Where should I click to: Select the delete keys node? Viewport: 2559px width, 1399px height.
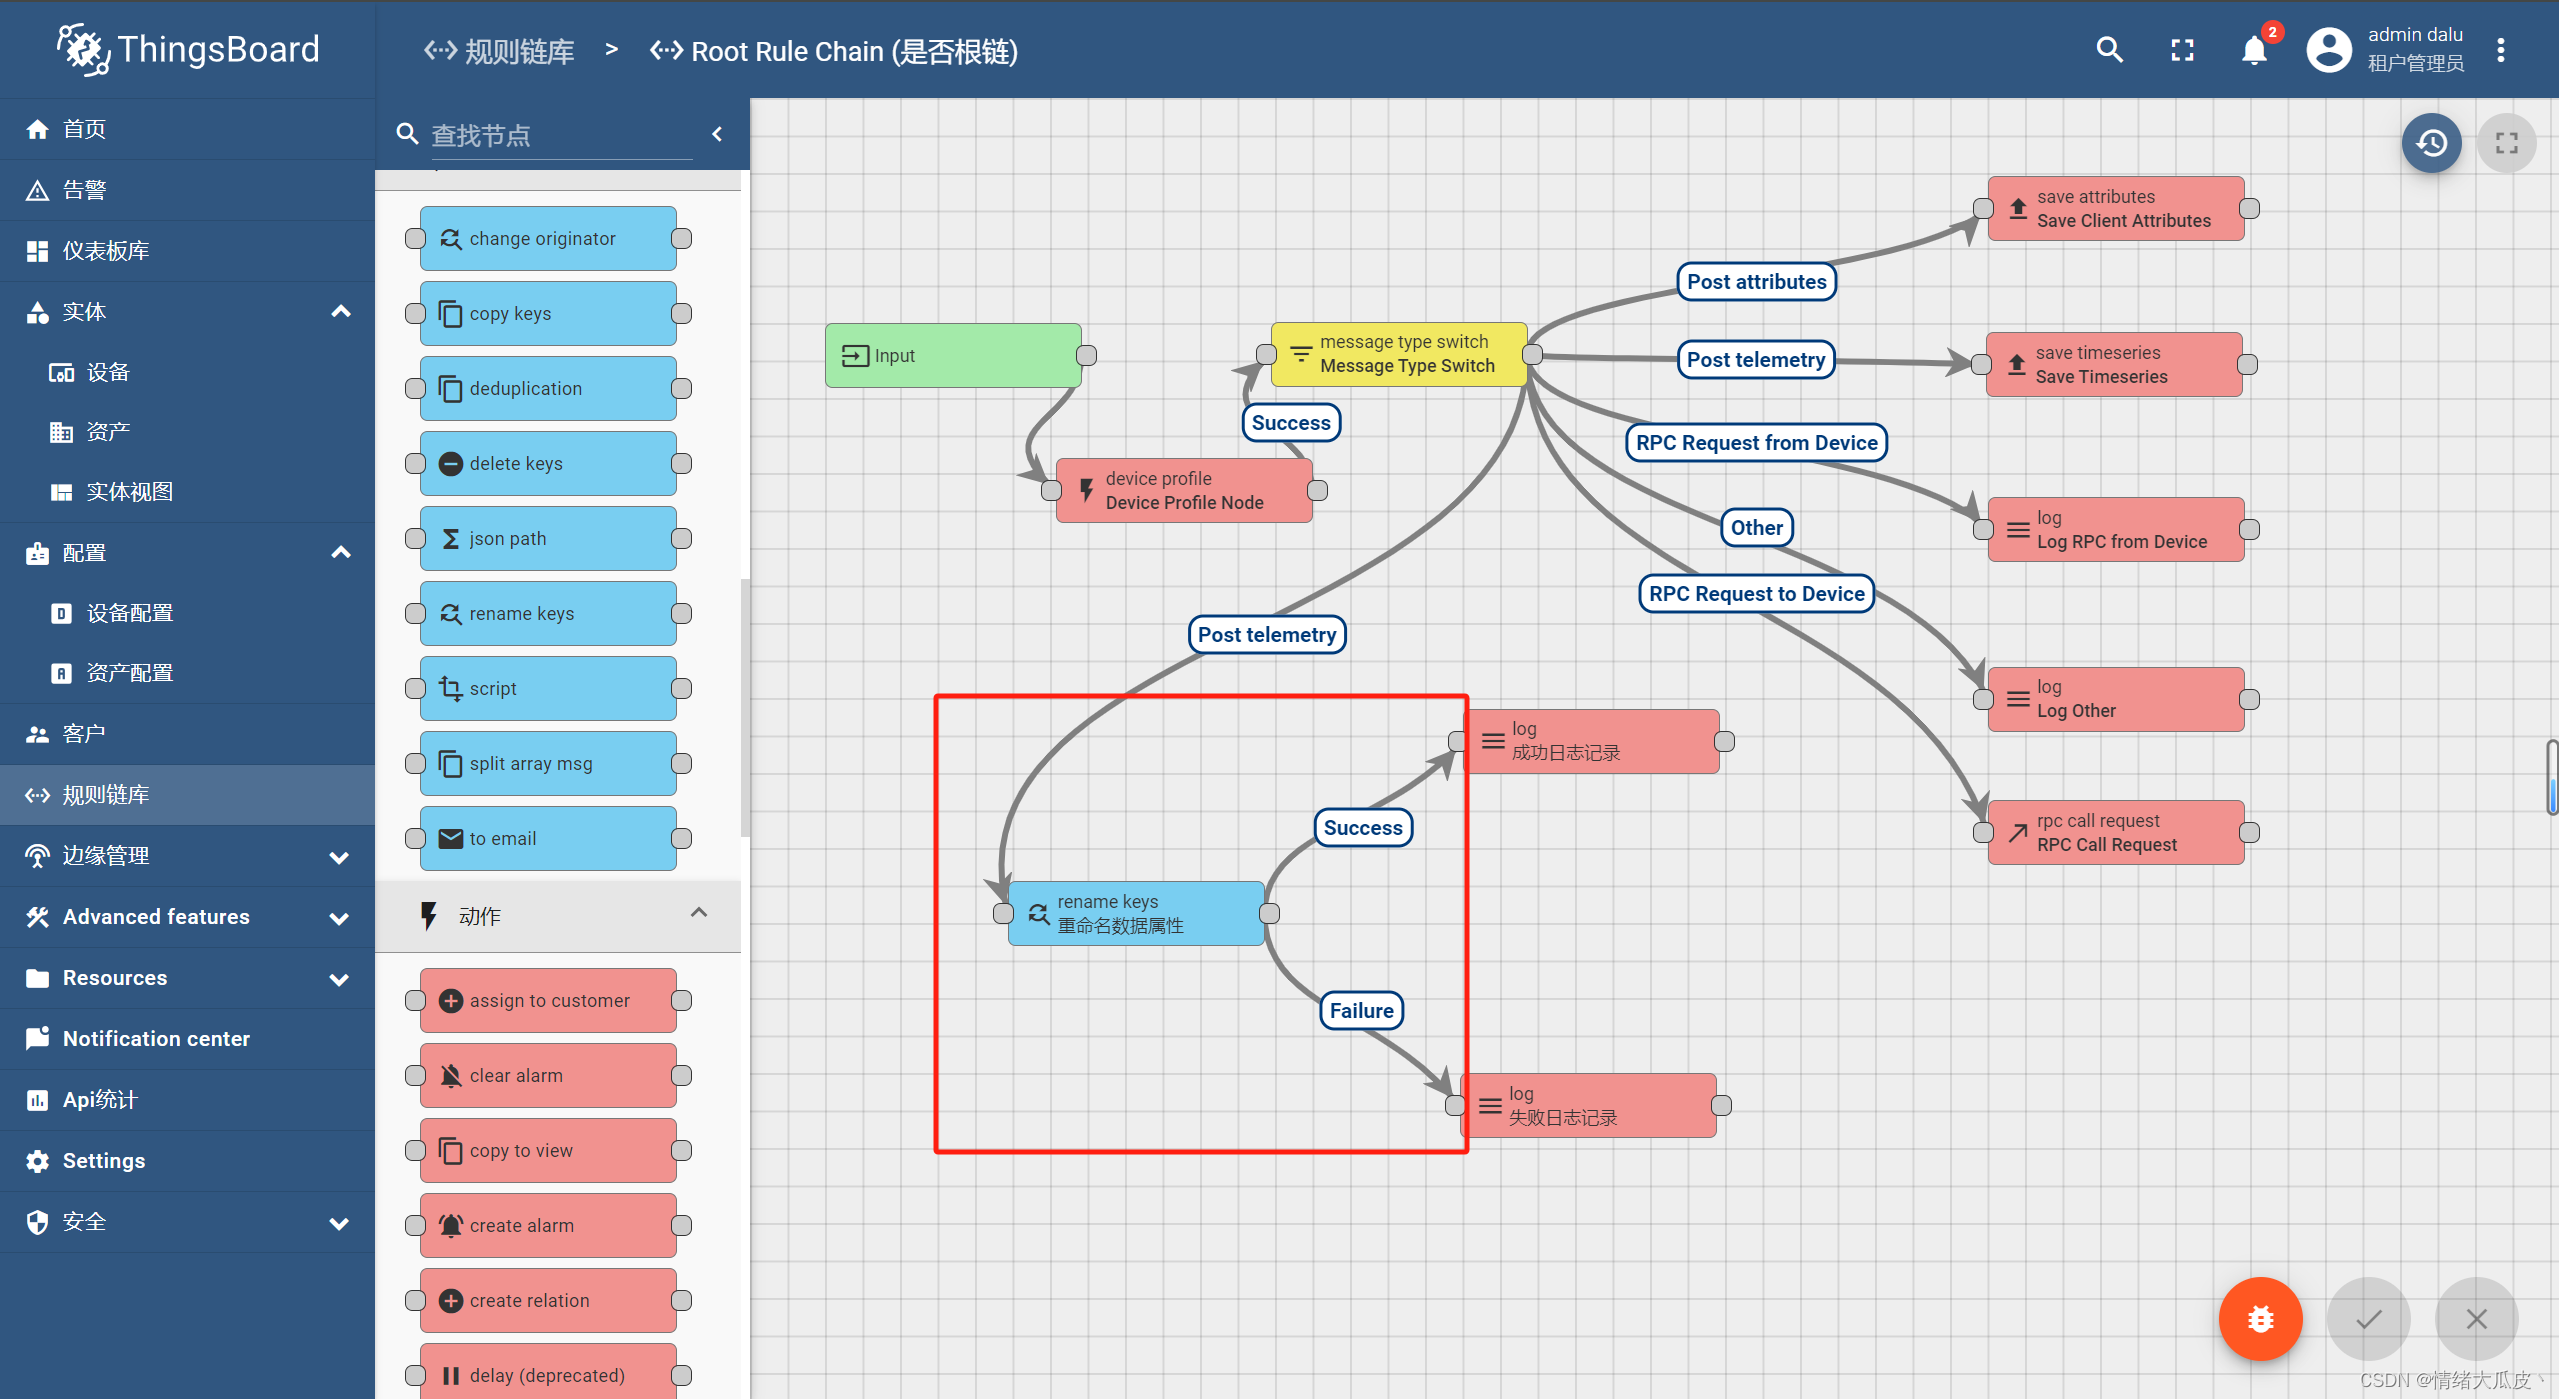[x=548, y=463]
